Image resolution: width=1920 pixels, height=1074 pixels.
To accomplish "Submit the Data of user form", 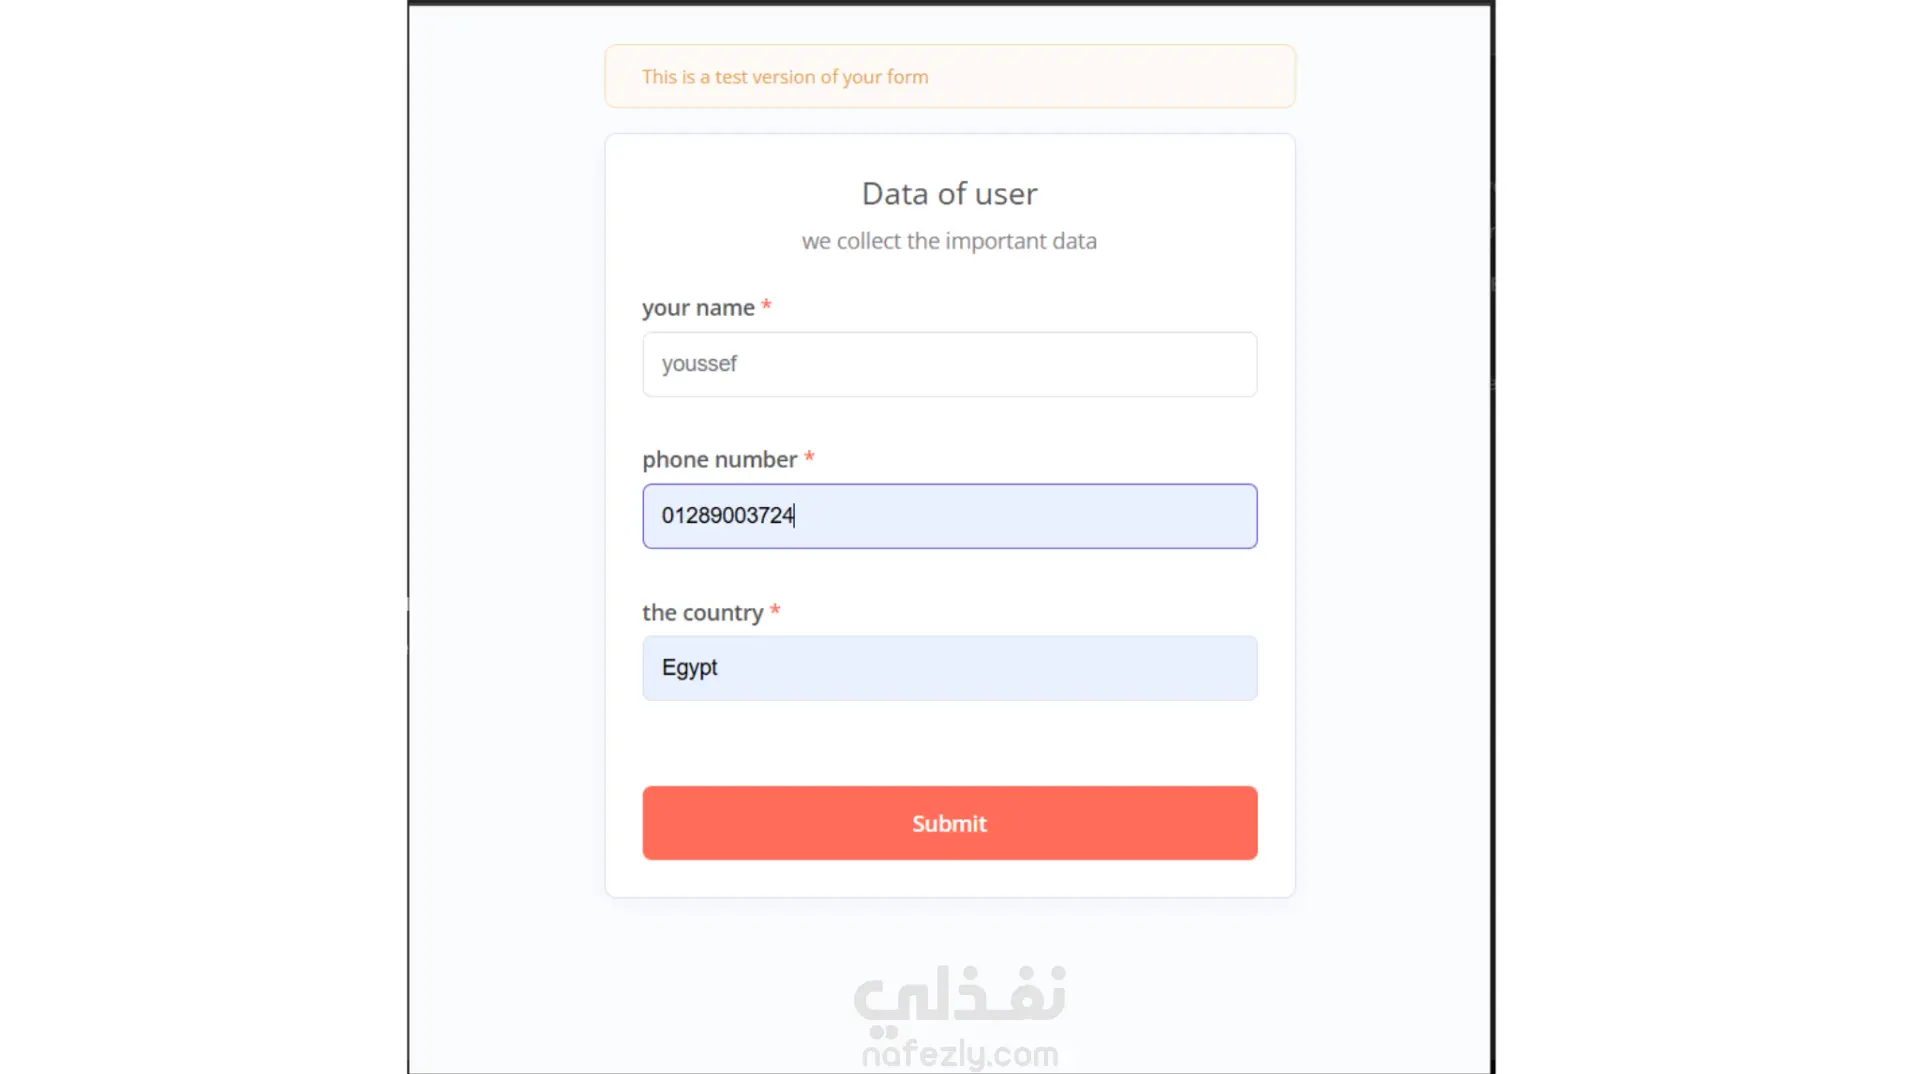I will [949, 823].
